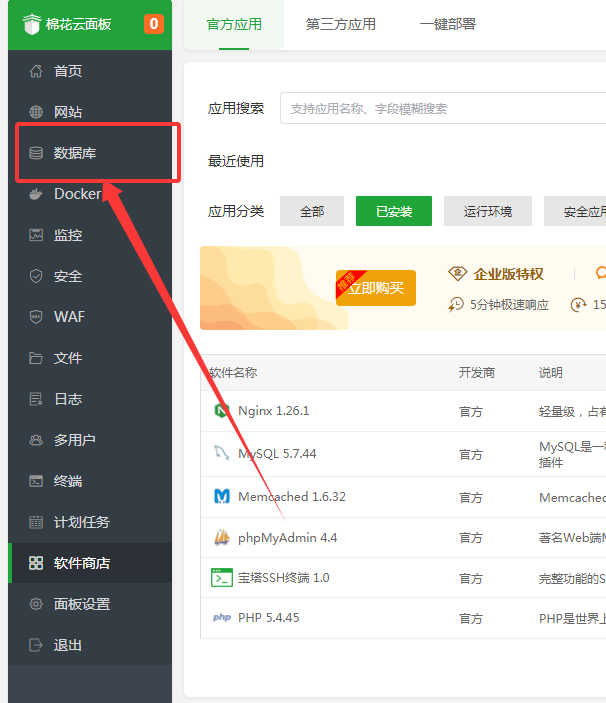Image resolution: width=606 pixels, height=703 pixels.
Task: Open Nginx 1.26.1 software entry
Action: pyautogui.click(x=273, y=411)
